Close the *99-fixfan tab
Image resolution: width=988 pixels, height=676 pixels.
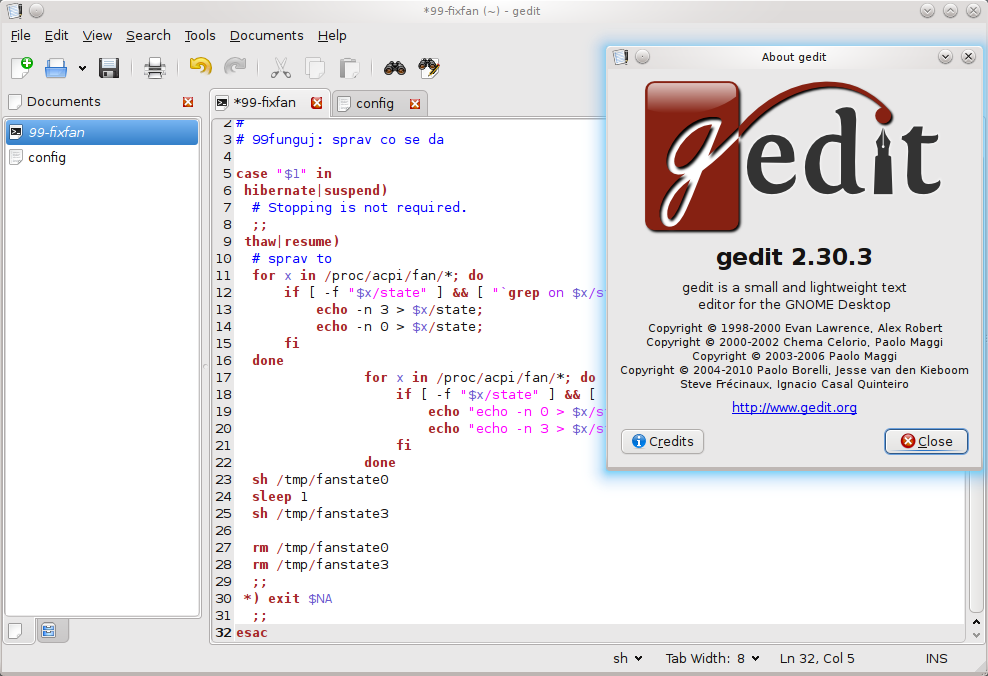coord(316,103)
